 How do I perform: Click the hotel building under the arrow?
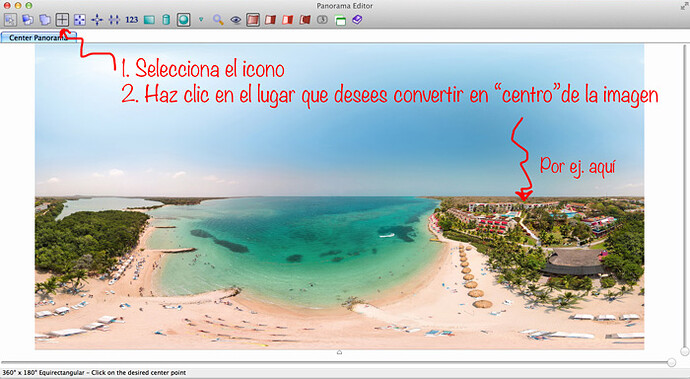pos(524,206)
